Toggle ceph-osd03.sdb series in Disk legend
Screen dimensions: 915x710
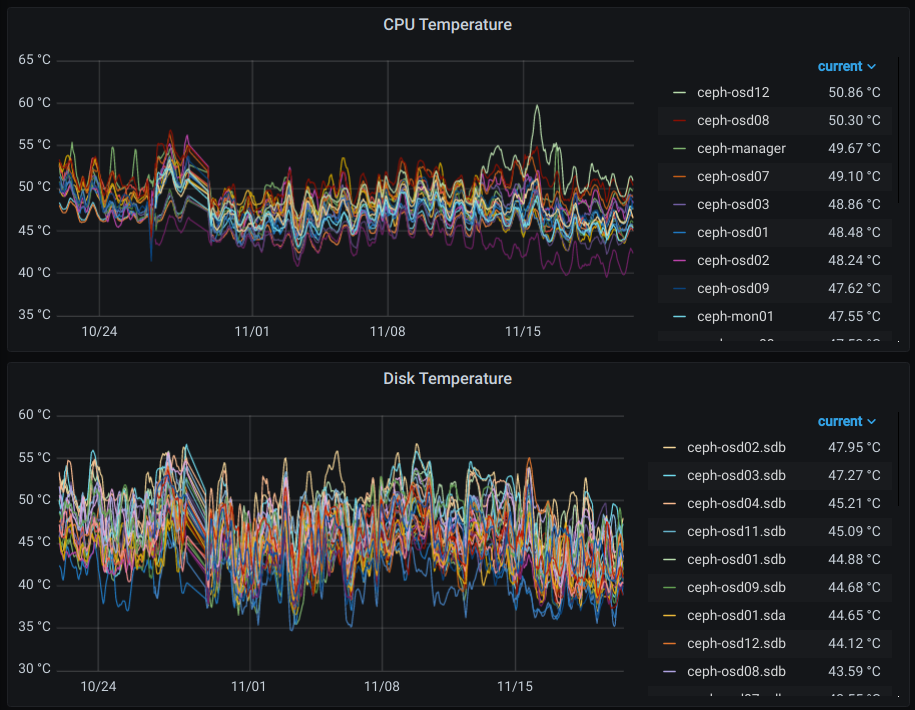(x=736, y=476)
